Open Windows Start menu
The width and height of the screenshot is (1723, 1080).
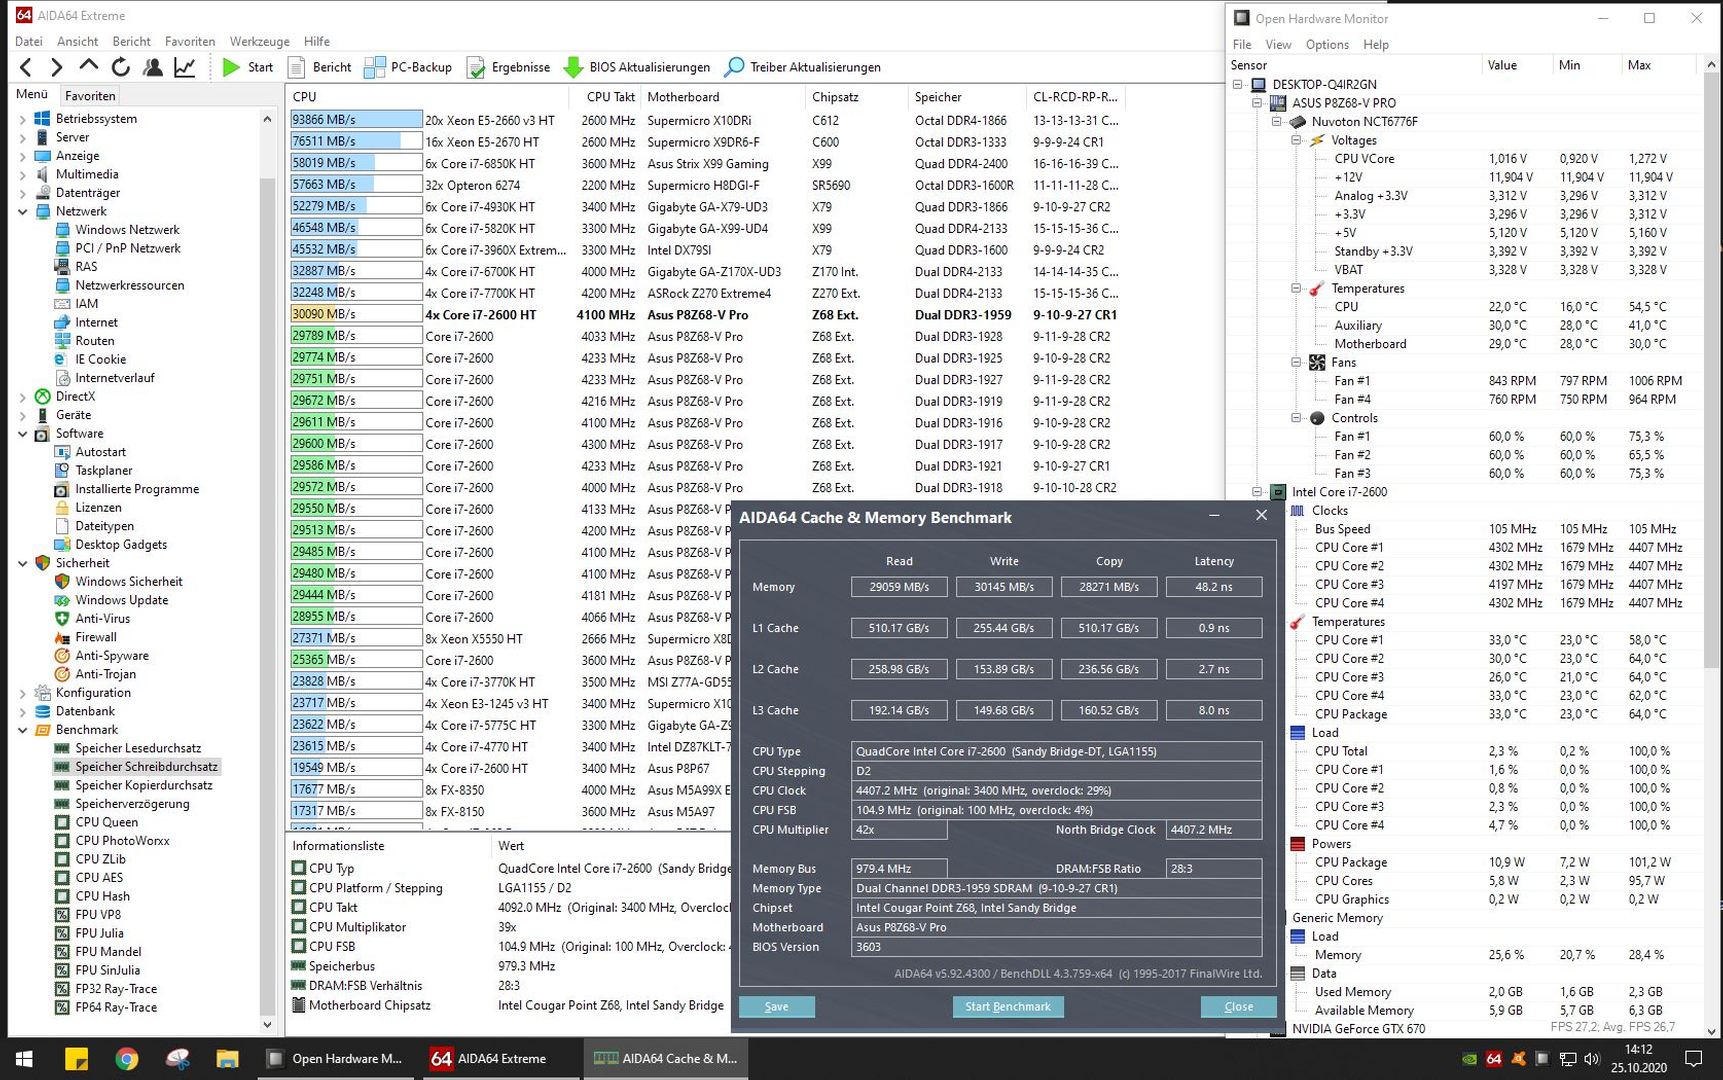click(24, 1058)
